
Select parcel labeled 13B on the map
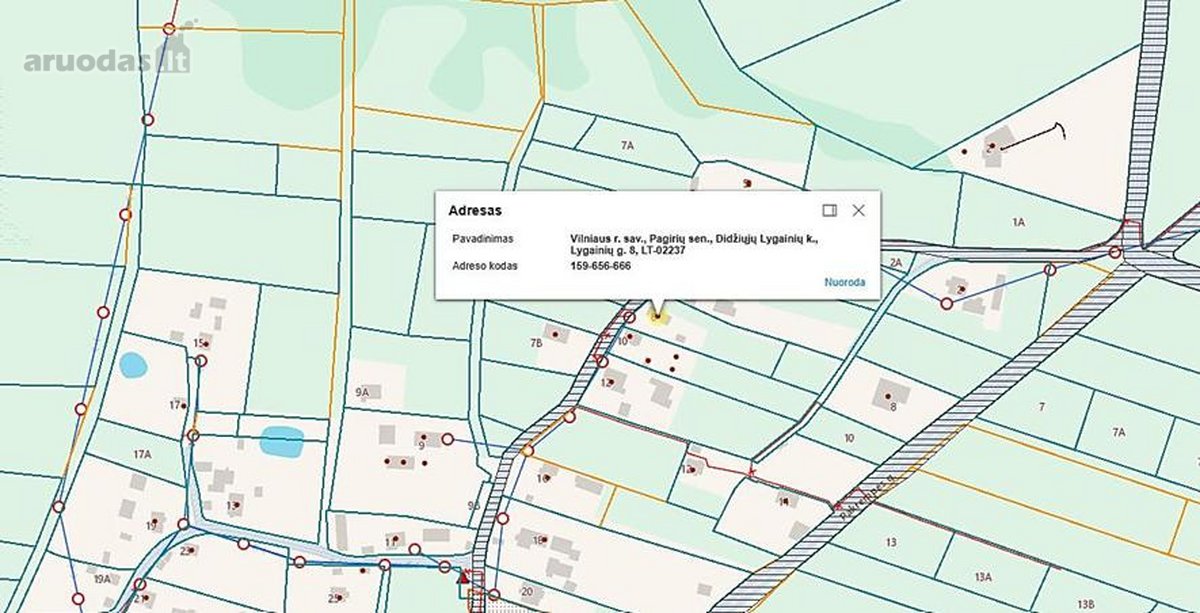(x=1085, y=604)
